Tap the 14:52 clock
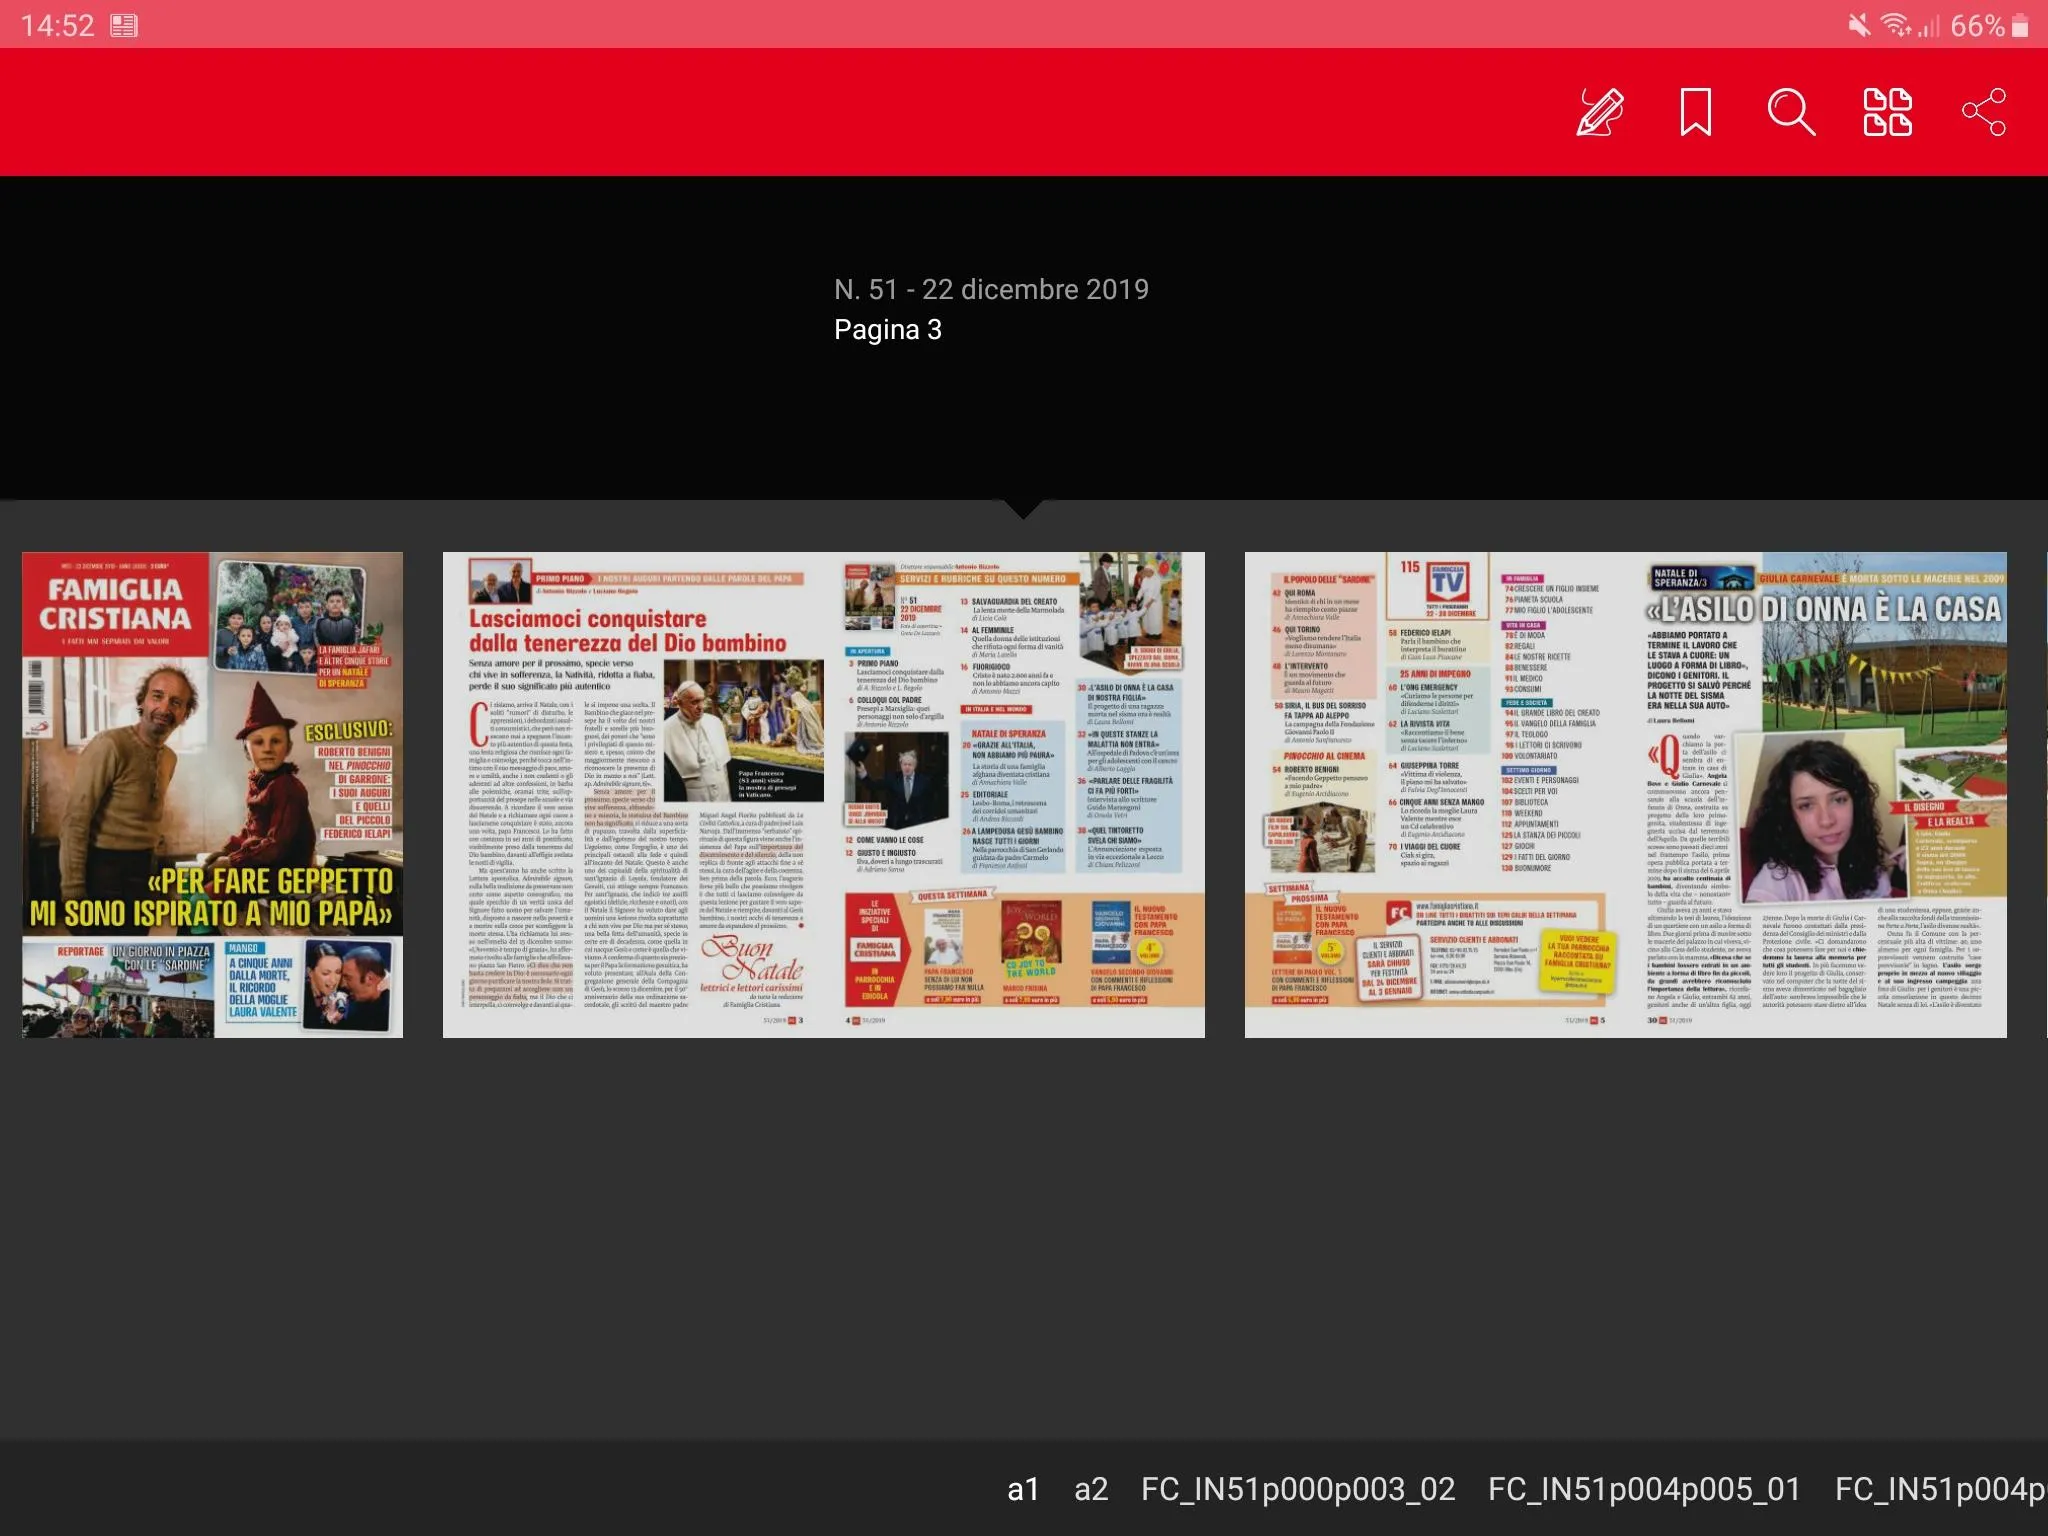Image resolution: width=2048 pixels, height=1536 pixels. (57, 25)
